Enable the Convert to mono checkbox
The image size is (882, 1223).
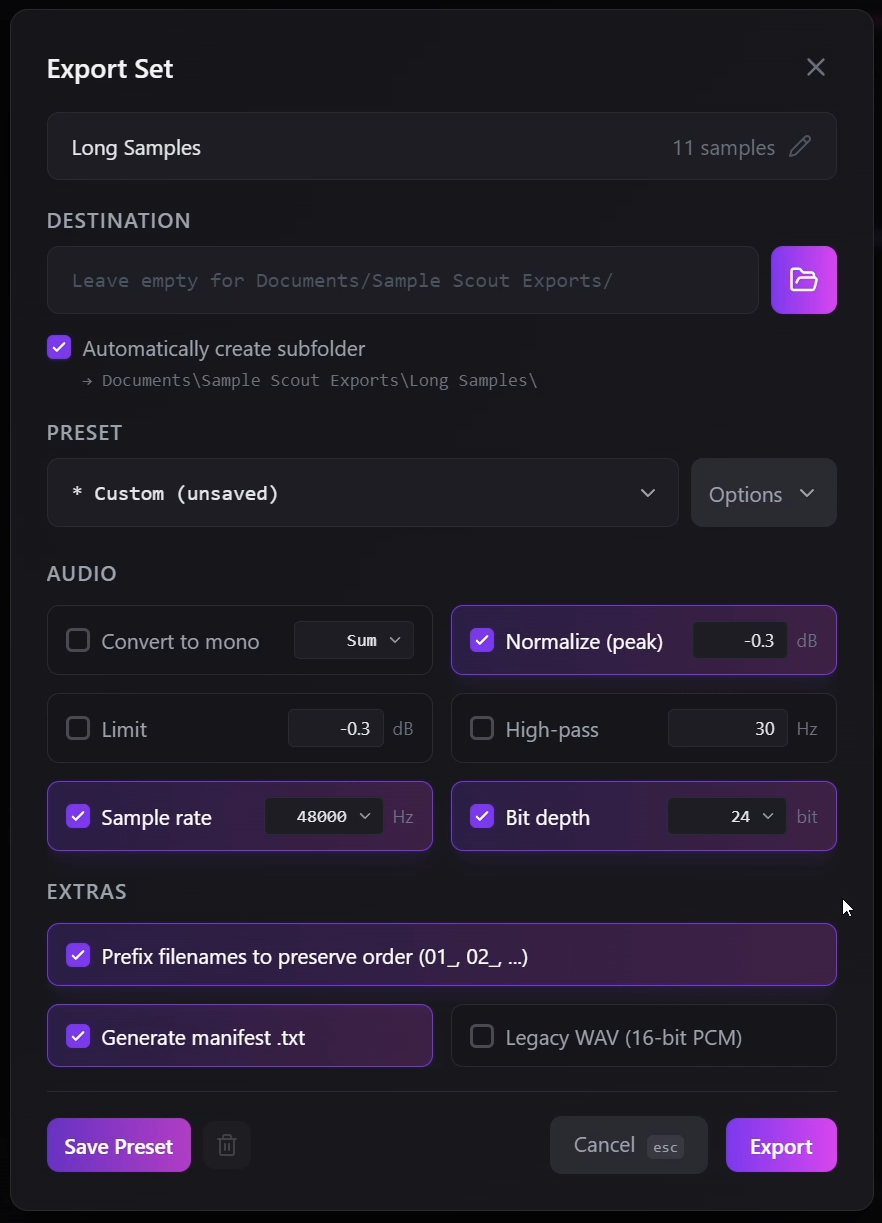pos(78,640)
